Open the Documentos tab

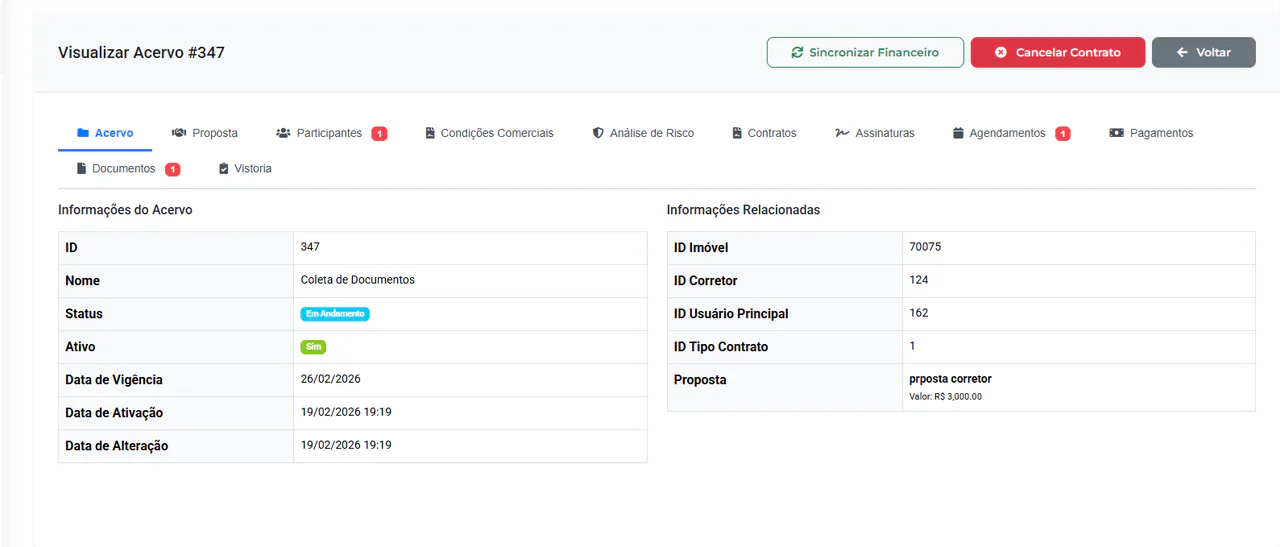point(128,169)
